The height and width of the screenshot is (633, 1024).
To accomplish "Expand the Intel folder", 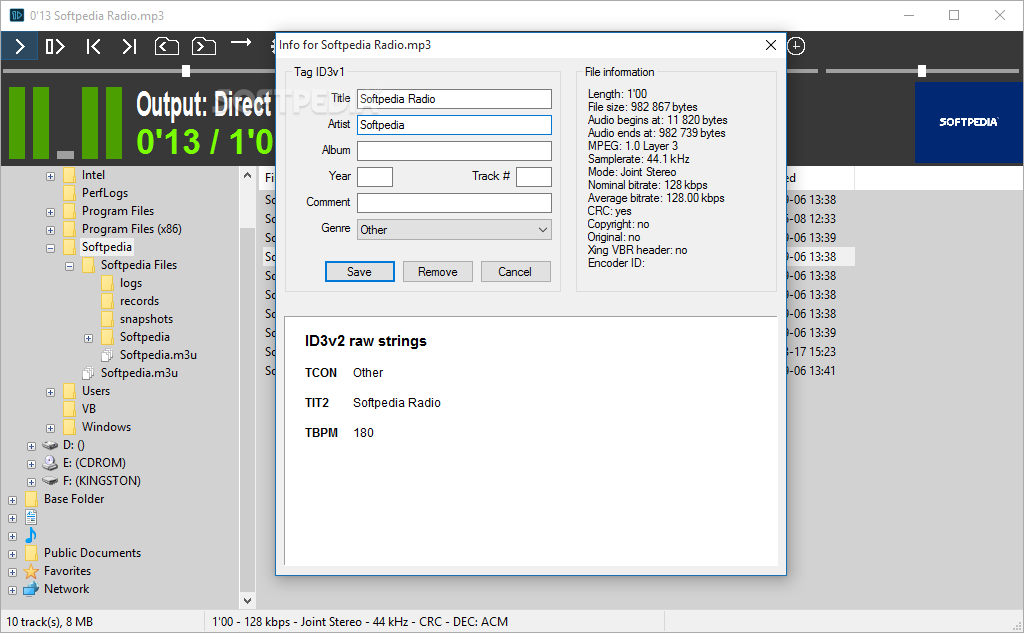I will 50,176.
